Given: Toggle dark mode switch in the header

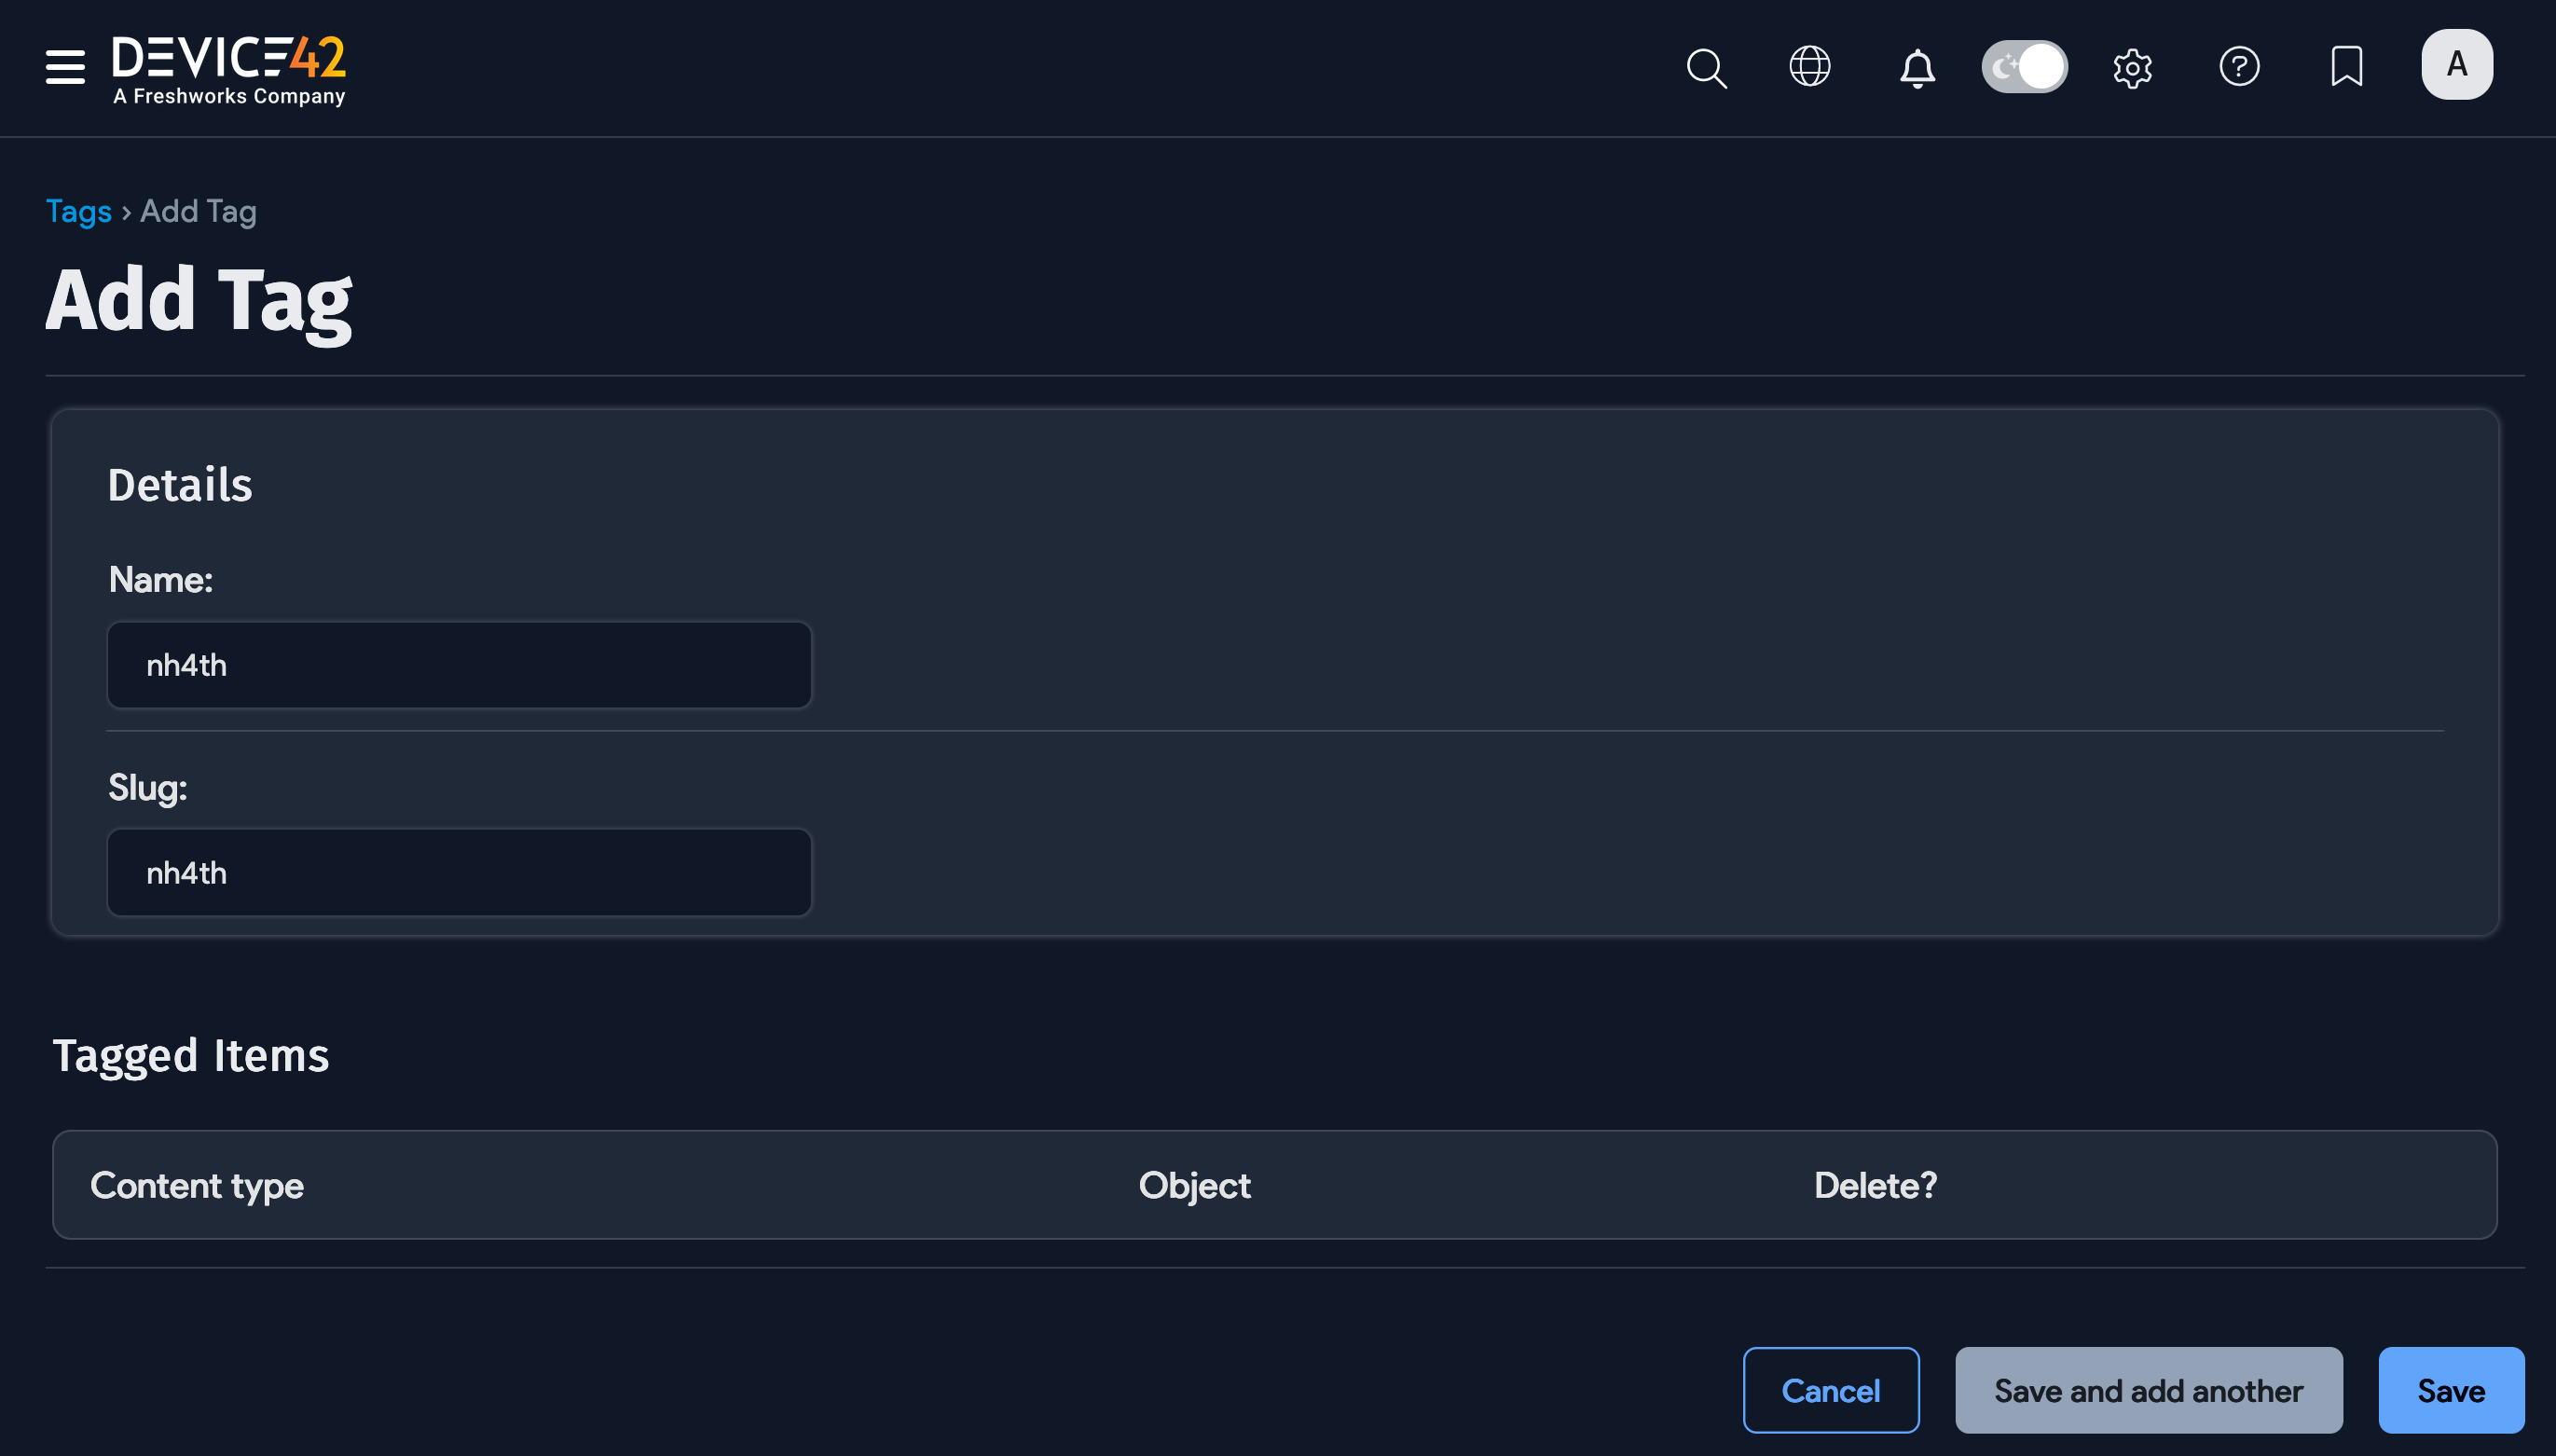Looking at the screenshot, I should click(2024, 66).
